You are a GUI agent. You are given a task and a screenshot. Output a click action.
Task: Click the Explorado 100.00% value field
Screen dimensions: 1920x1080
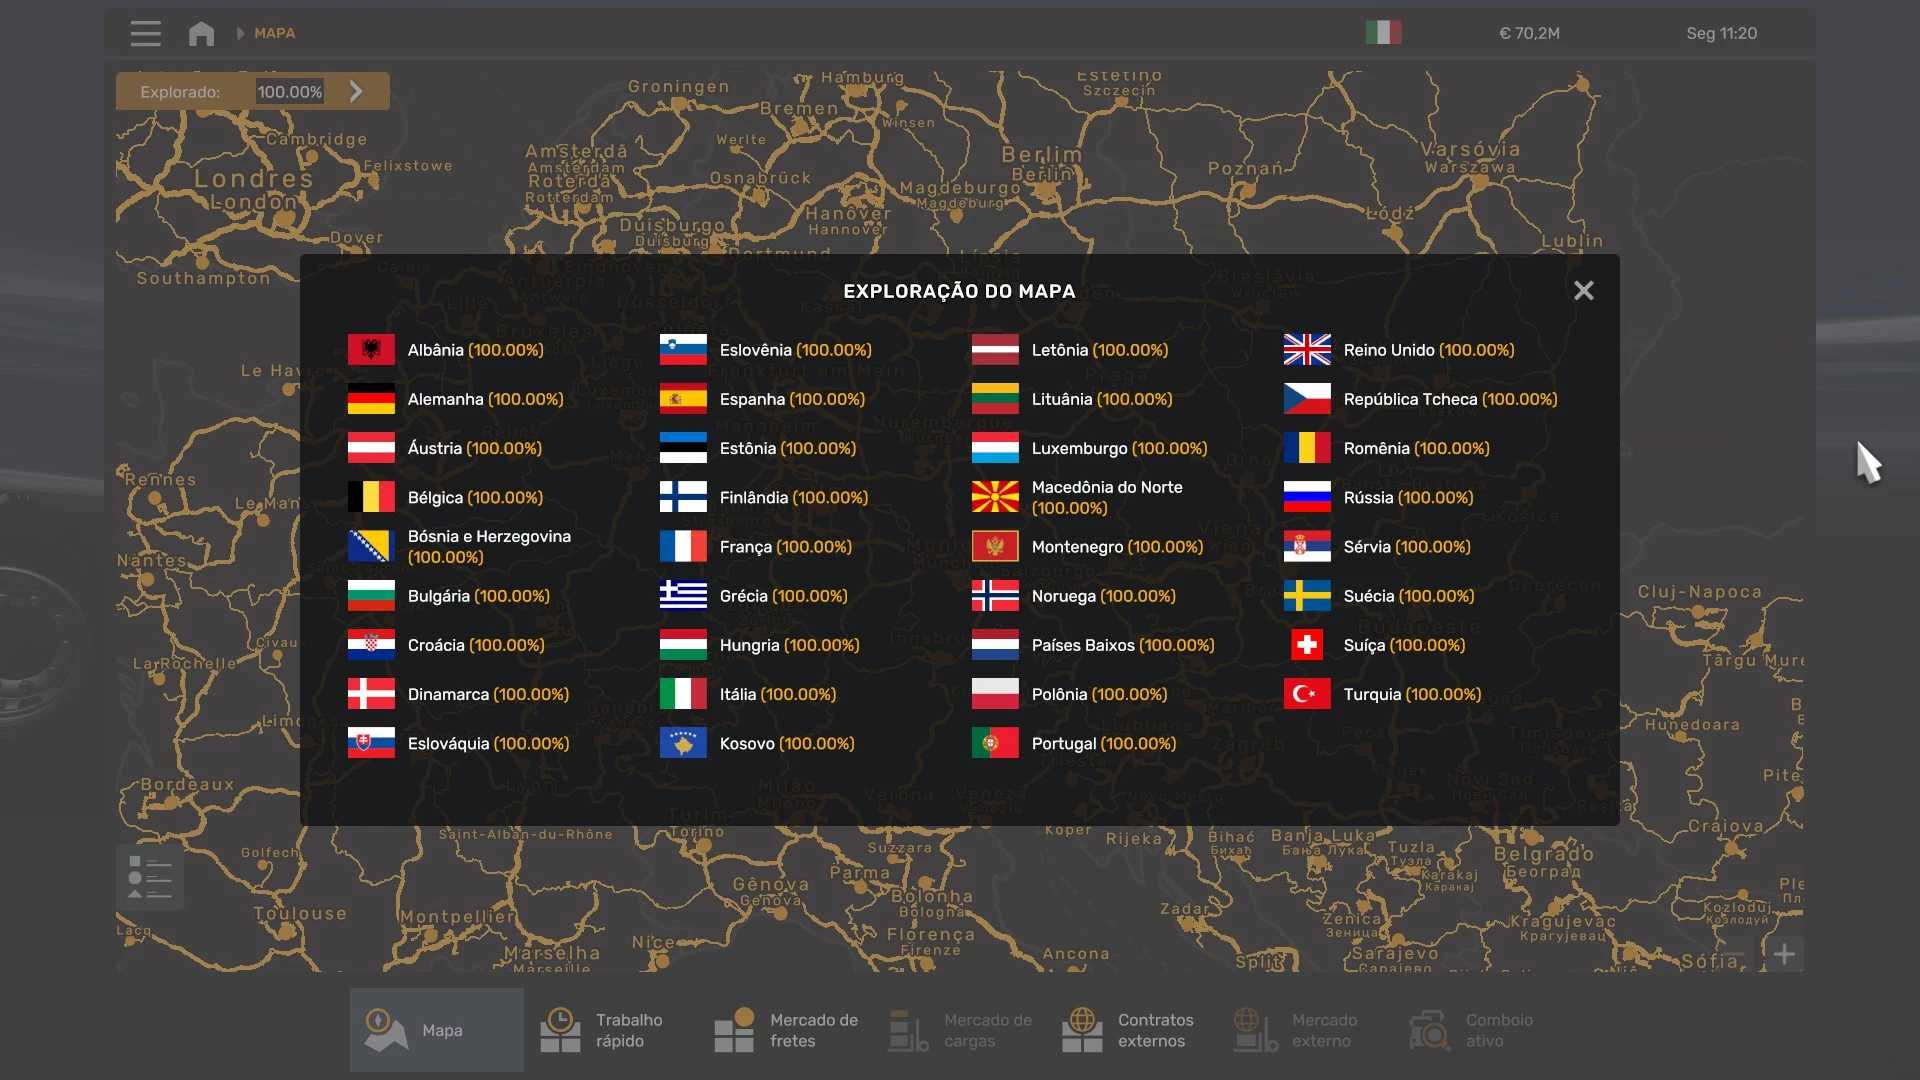click(290, 91)
